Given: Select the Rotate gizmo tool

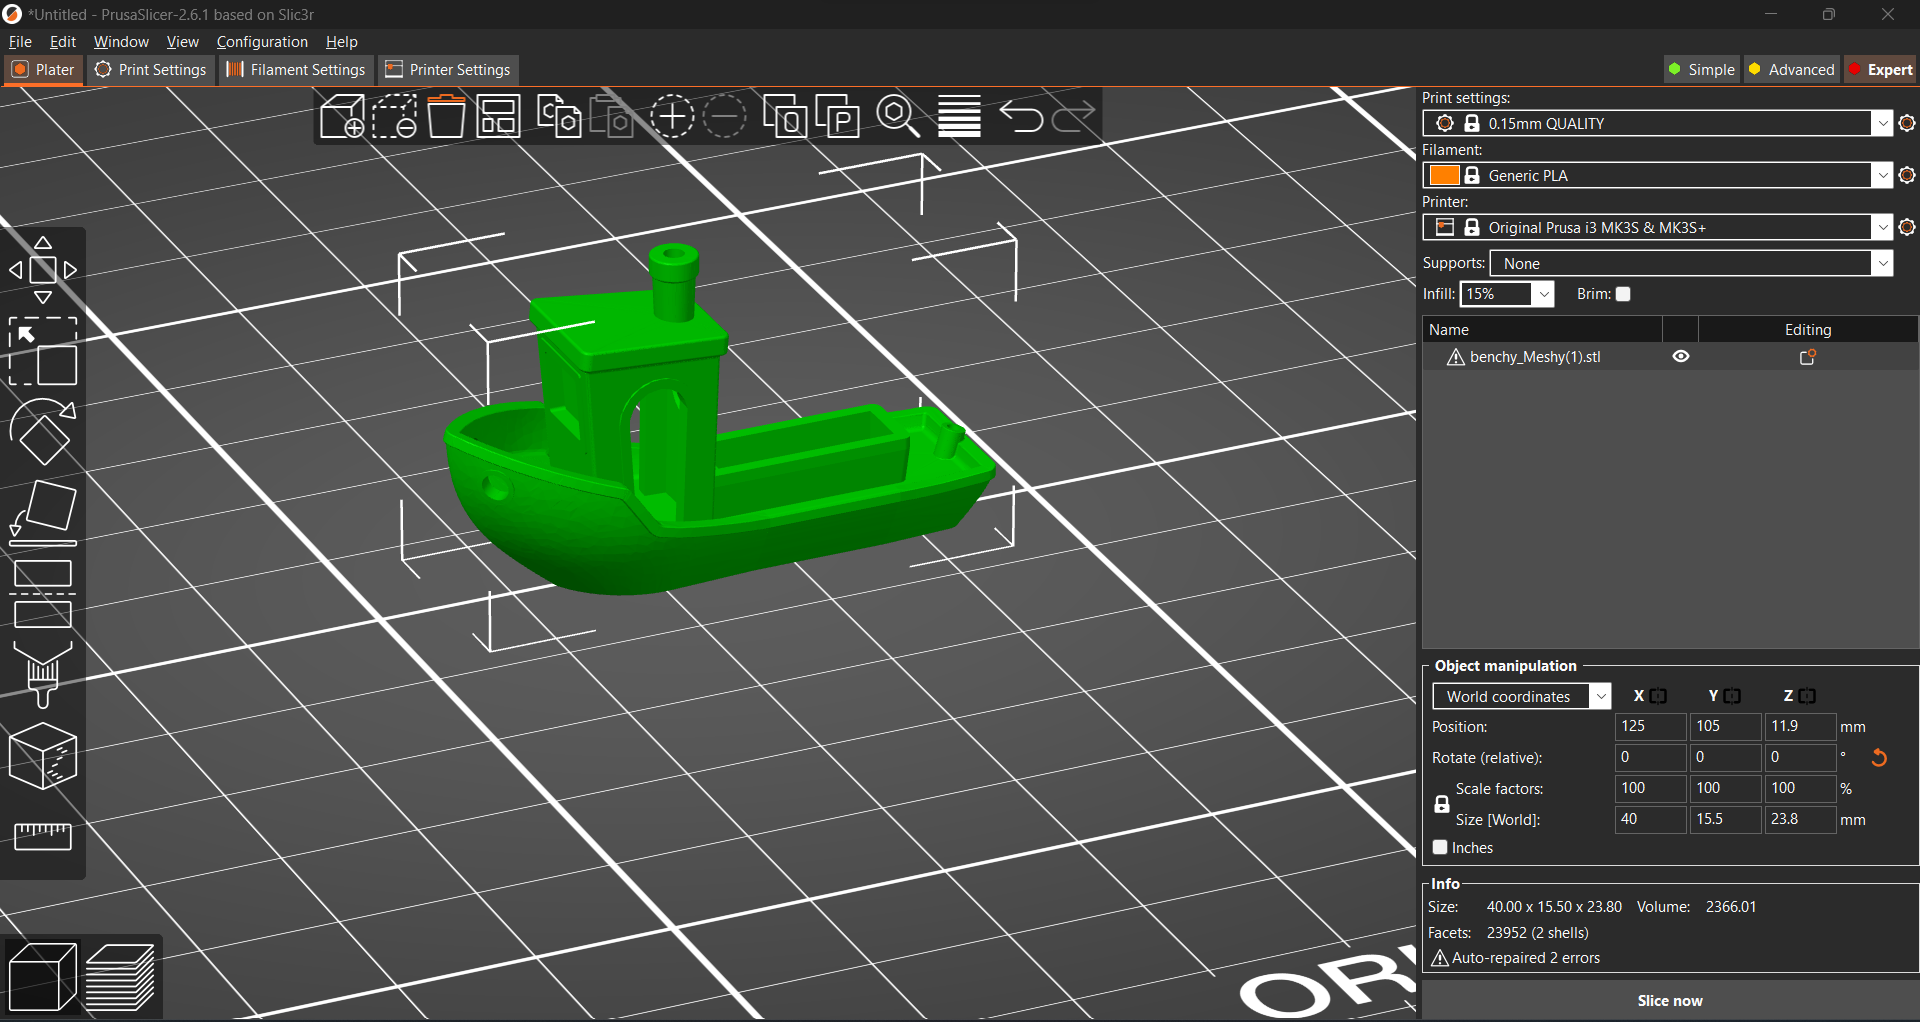Looking at the screenshot, I should pos(43,433).
